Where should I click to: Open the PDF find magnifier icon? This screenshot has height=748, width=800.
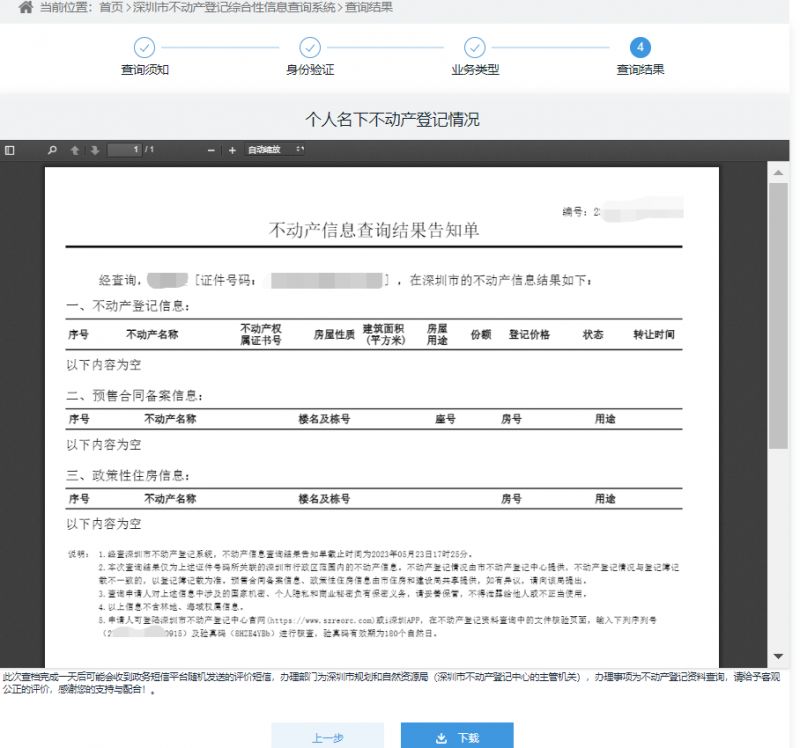[52, 150]
